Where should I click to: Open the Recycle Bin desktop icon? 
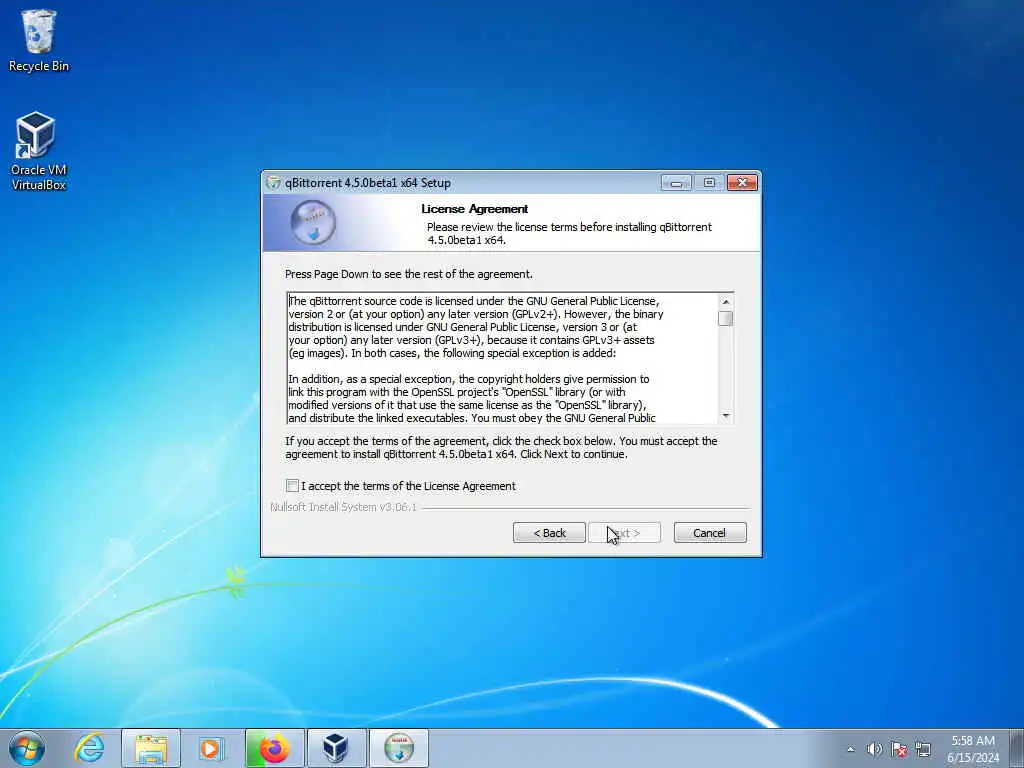tap(39, 40)
